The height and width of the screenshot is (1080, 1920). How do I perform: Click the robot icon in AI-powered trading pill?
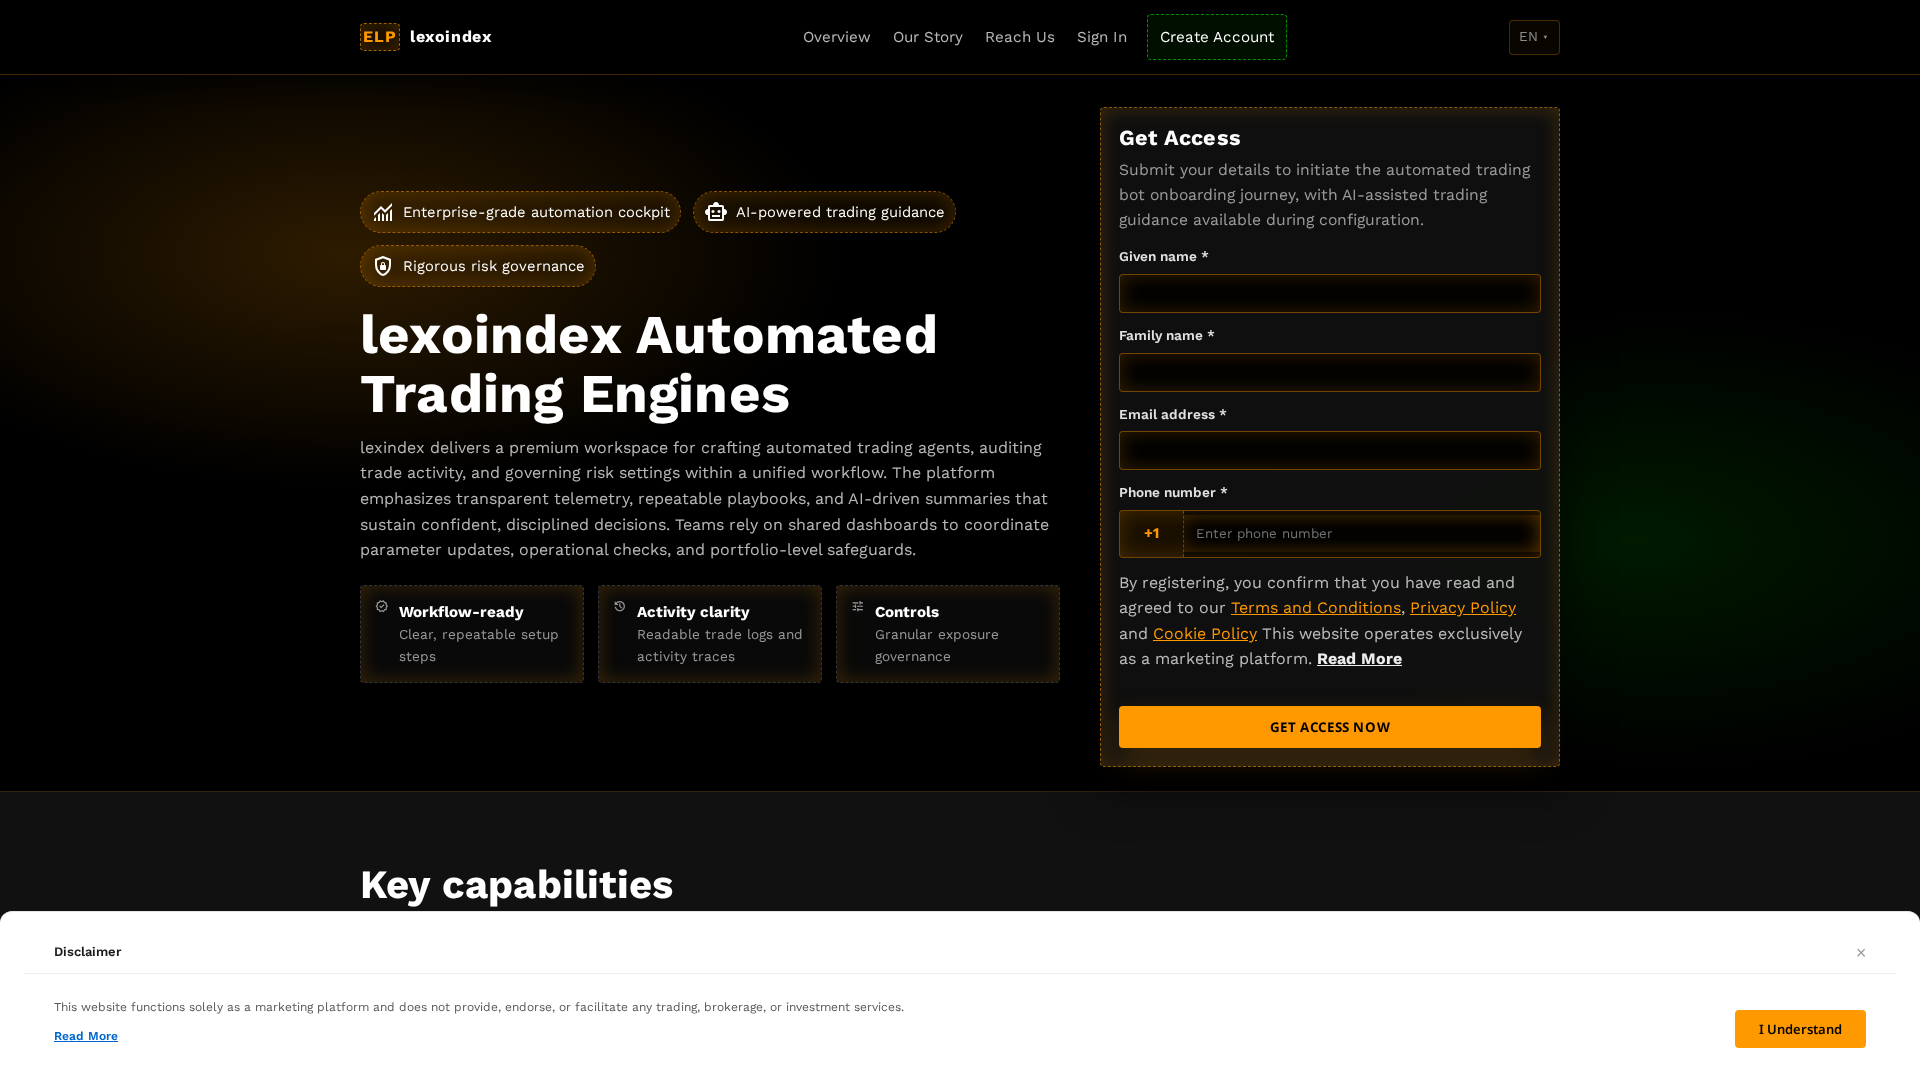pos(716,212)
